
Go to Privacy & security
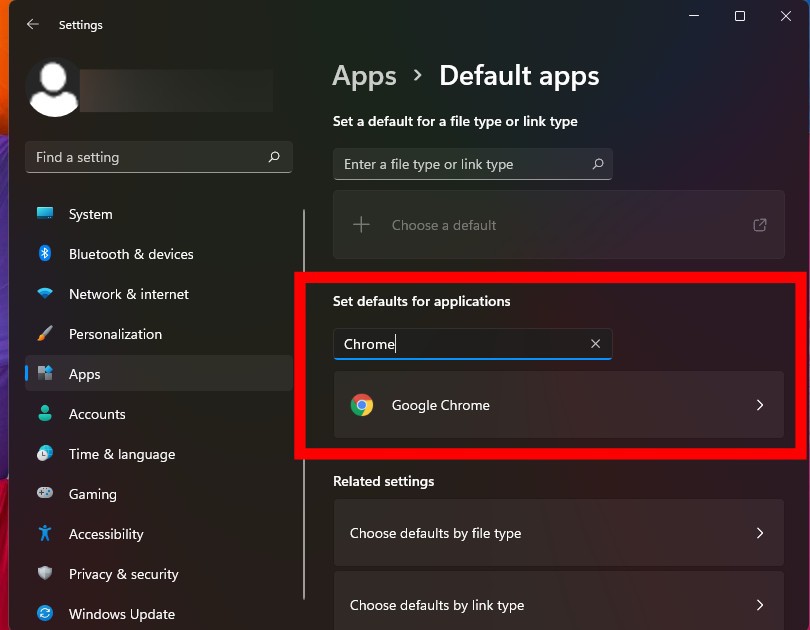[x=159, y=574]
